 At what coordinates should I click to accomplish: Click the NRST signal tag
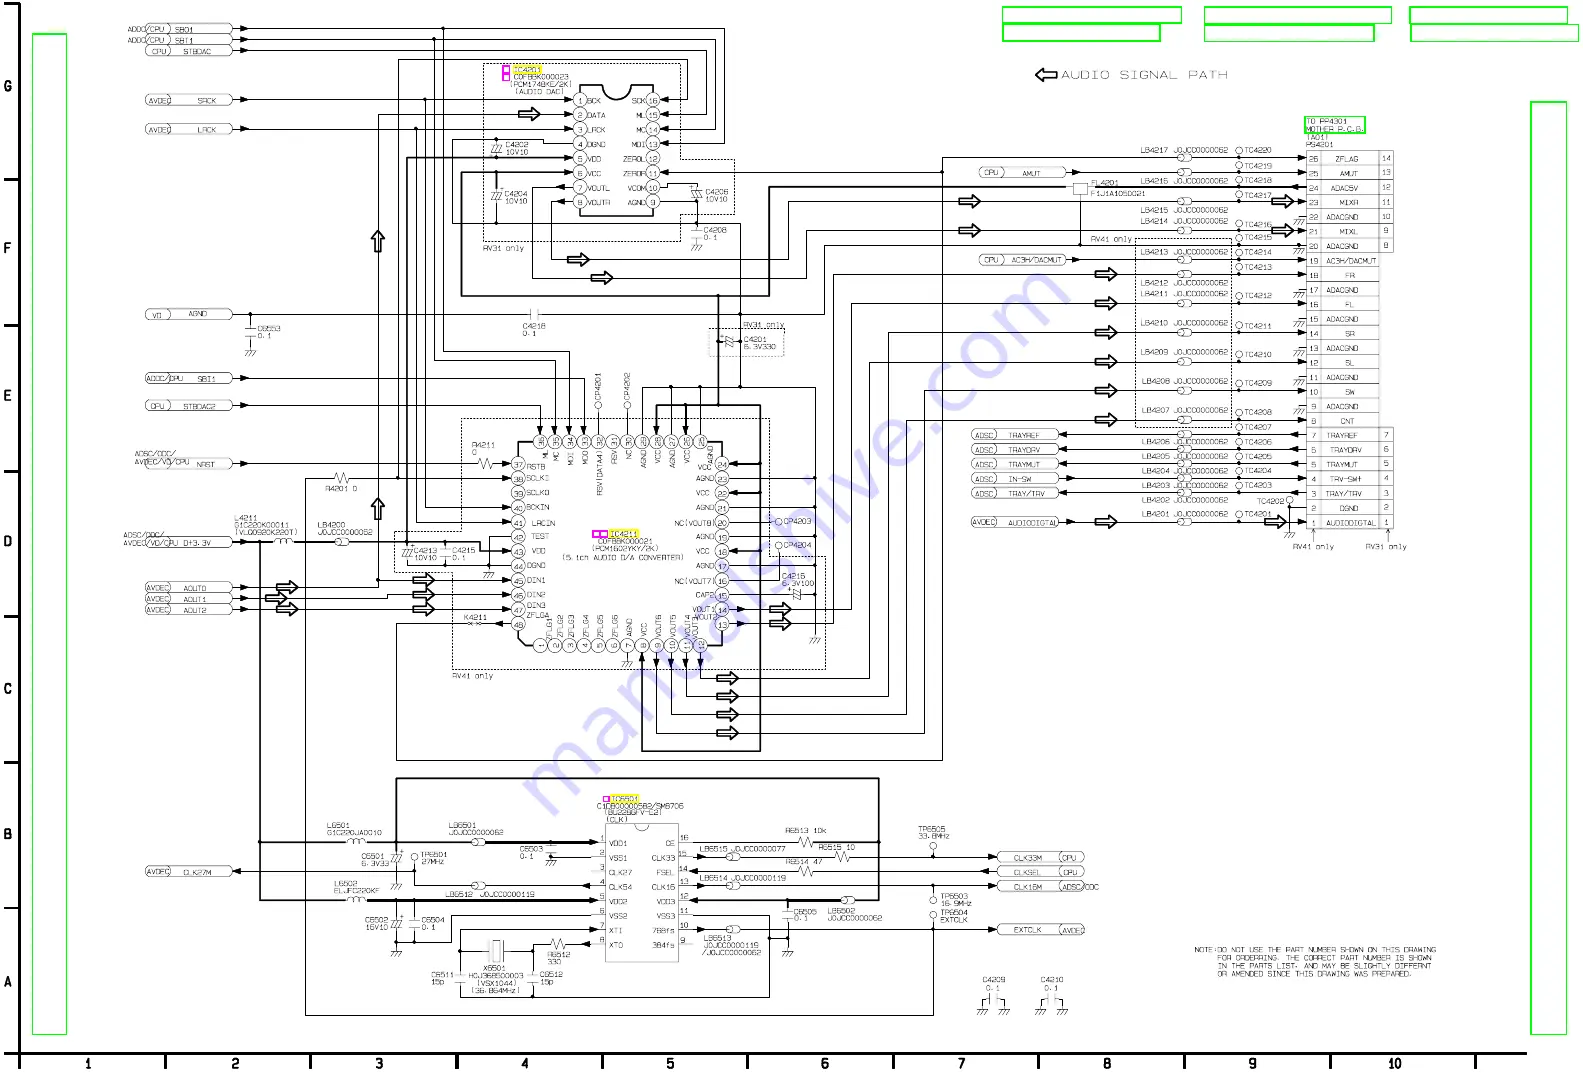[188, 464]
